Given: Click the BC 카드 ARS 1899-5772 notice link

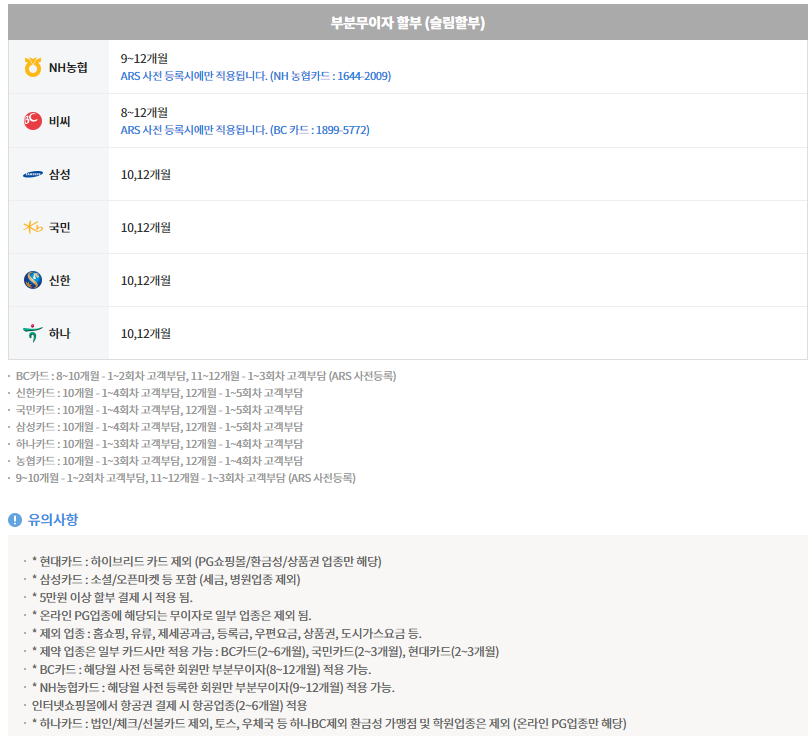Looking at the screenshot, I should coord(245,130).
